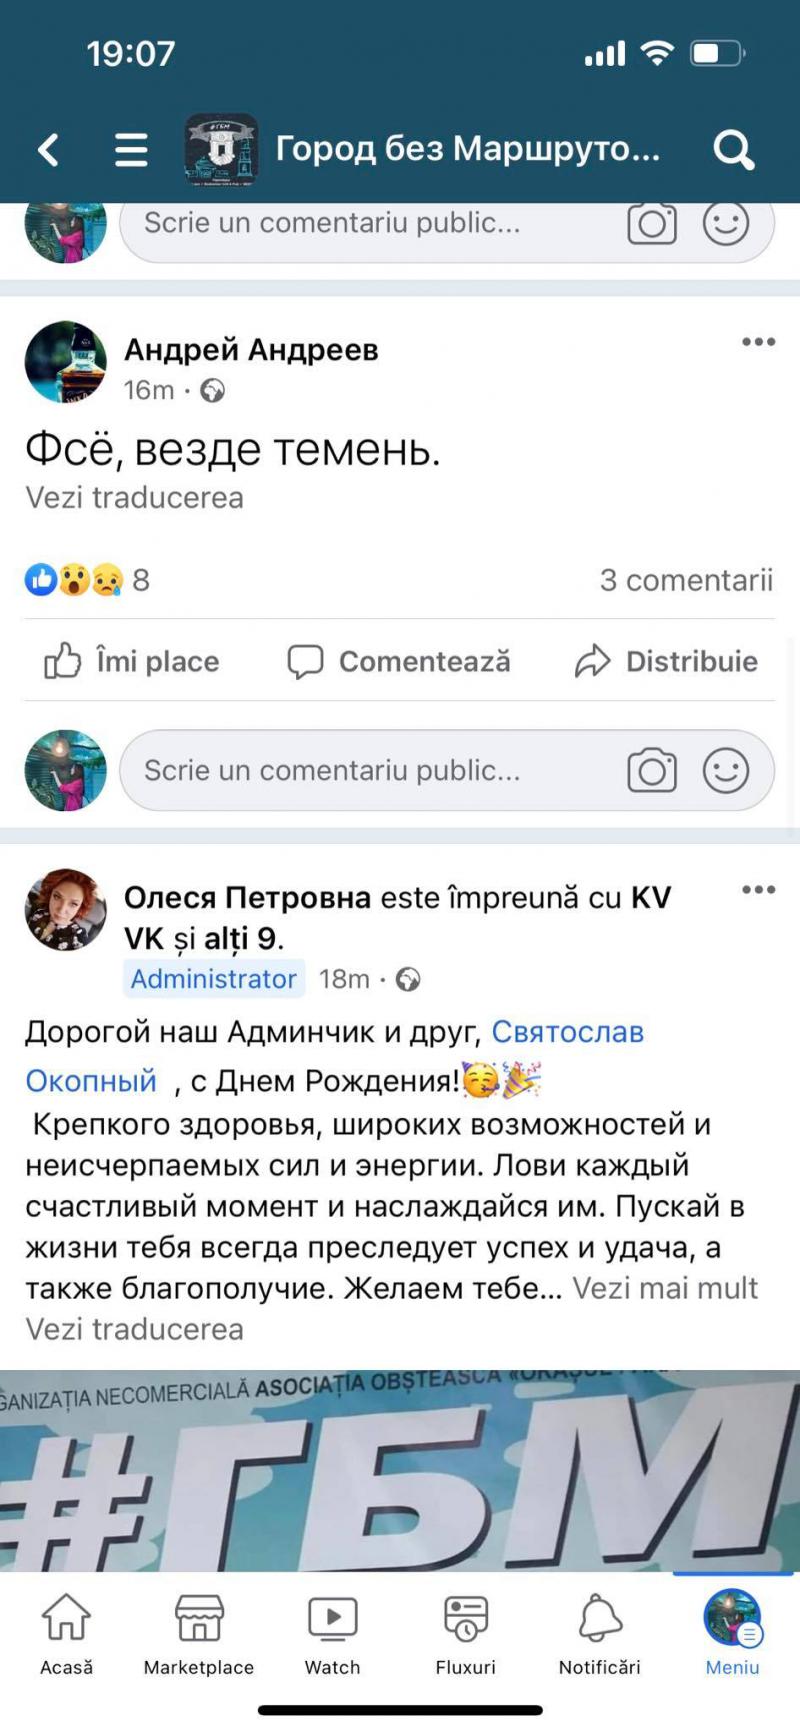The height and width of the screenshot is (1732, 800).
Task: Tap camera icon in Андрей's post comment box
Action: click(x=652, y=771)
